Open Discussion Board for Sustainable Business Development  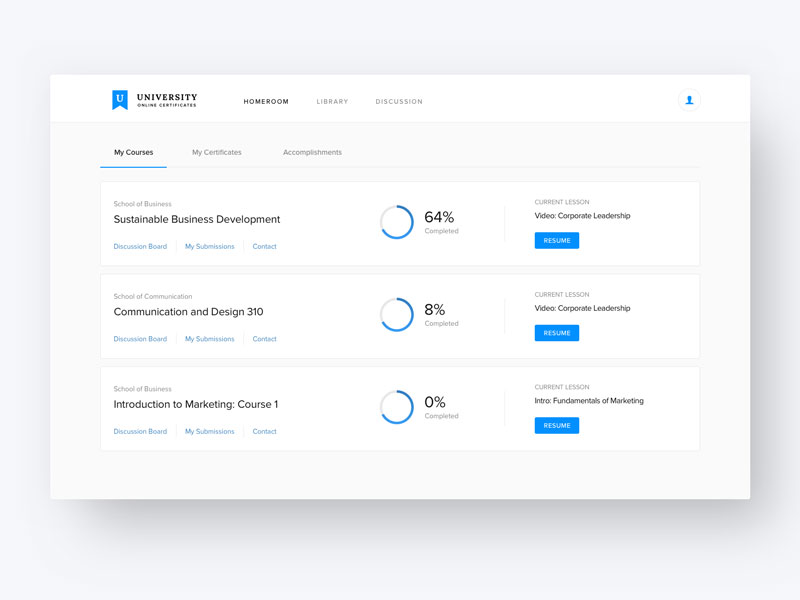pos(140,246)
